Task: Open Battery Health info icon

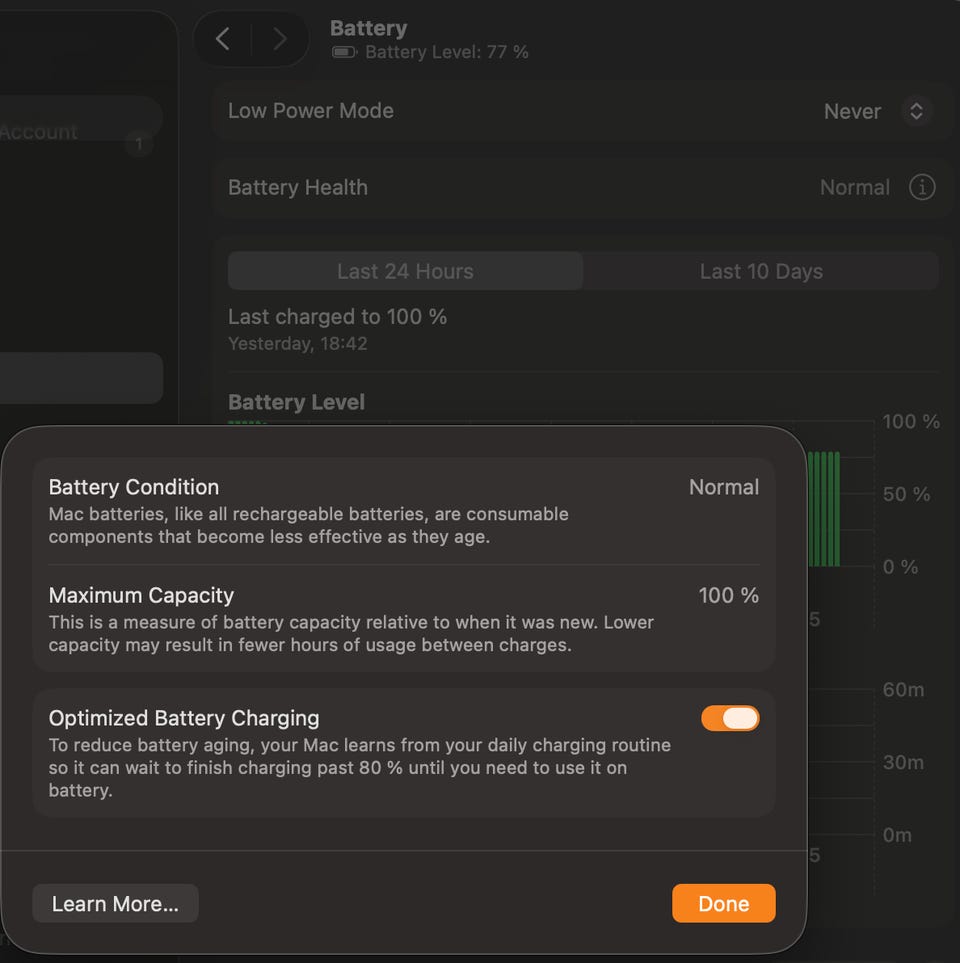Action: [x=921, y=187]
